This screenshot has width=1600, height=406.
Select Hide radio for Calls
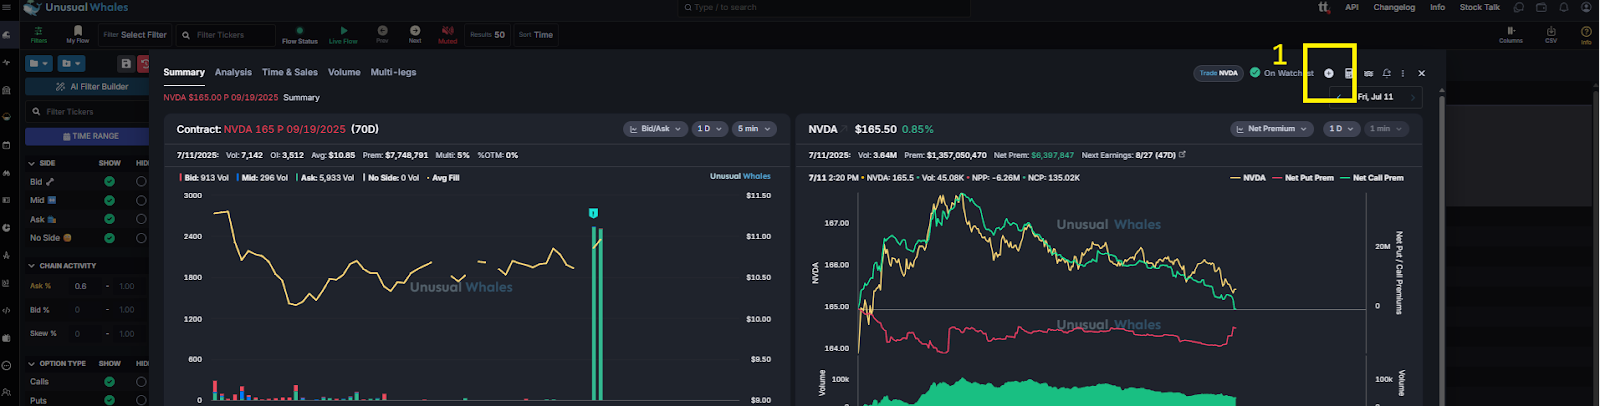pos(141,381)
